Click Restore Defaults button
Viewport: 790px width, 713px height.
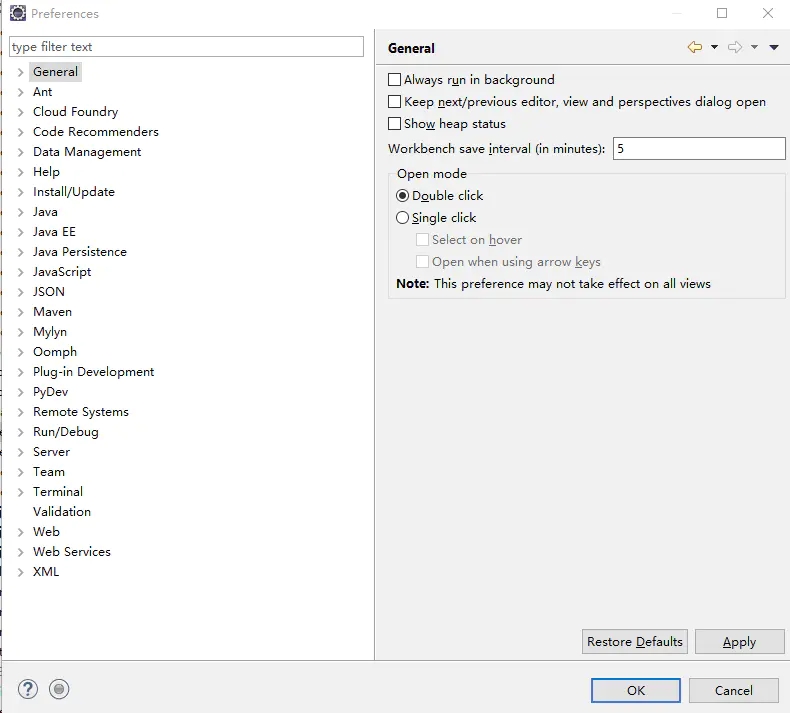[x=635, y=641]
